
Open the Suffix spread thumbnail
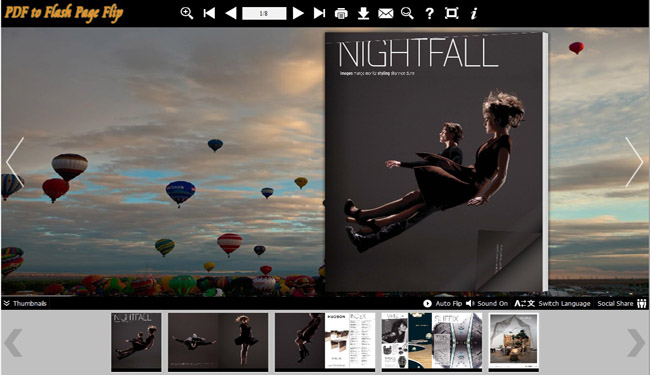click(x=432, y=342)
